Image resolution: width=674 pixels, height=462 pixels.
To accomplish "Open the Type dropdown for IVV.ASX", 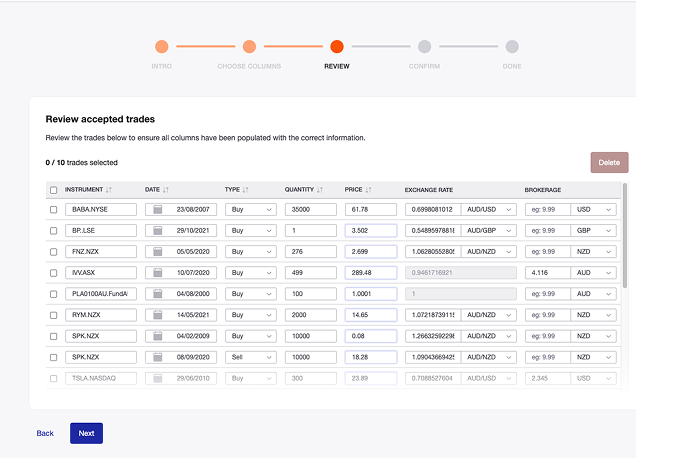I will pyautogui.click(x=251, y=273).
